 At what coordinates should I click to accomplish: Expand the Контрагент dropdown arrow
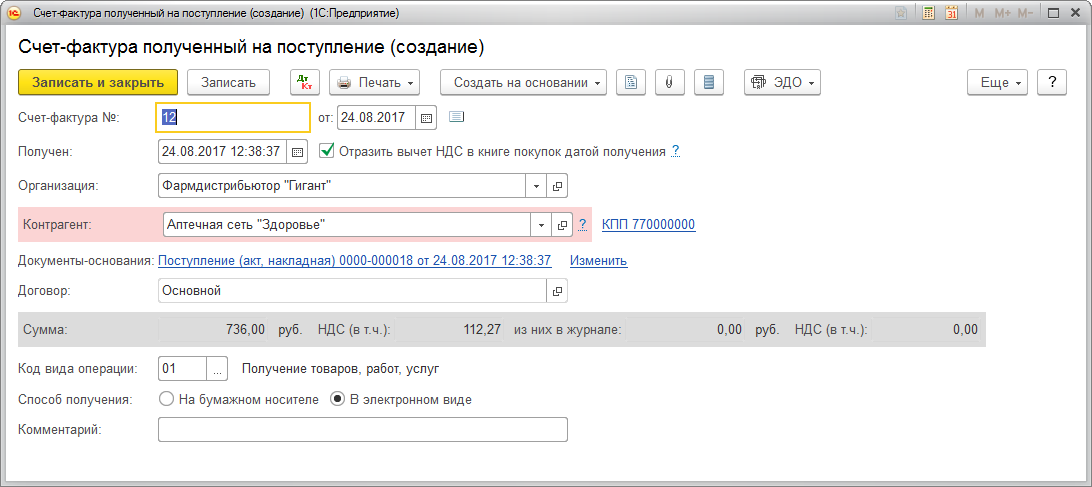541,224
